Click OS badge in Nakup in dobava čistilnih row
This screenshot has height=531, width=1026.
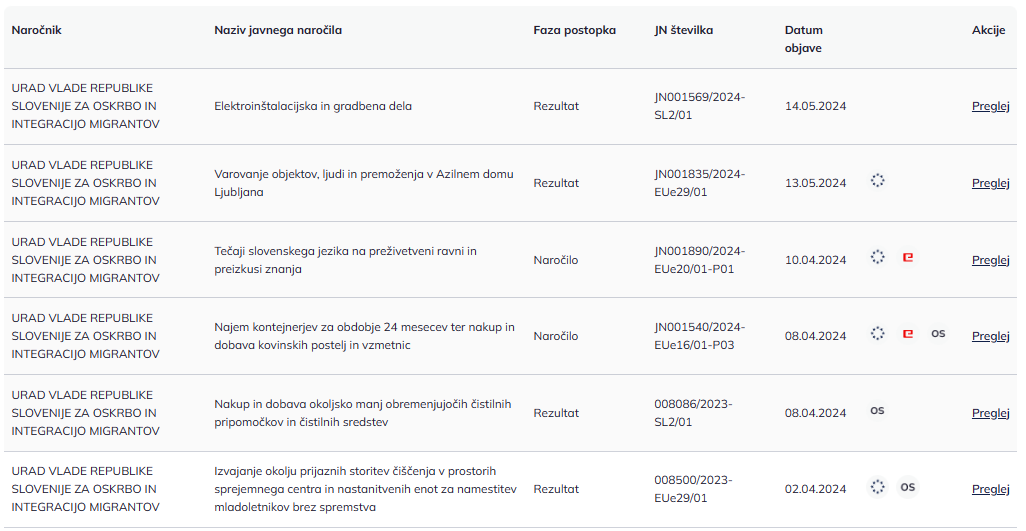877,411
